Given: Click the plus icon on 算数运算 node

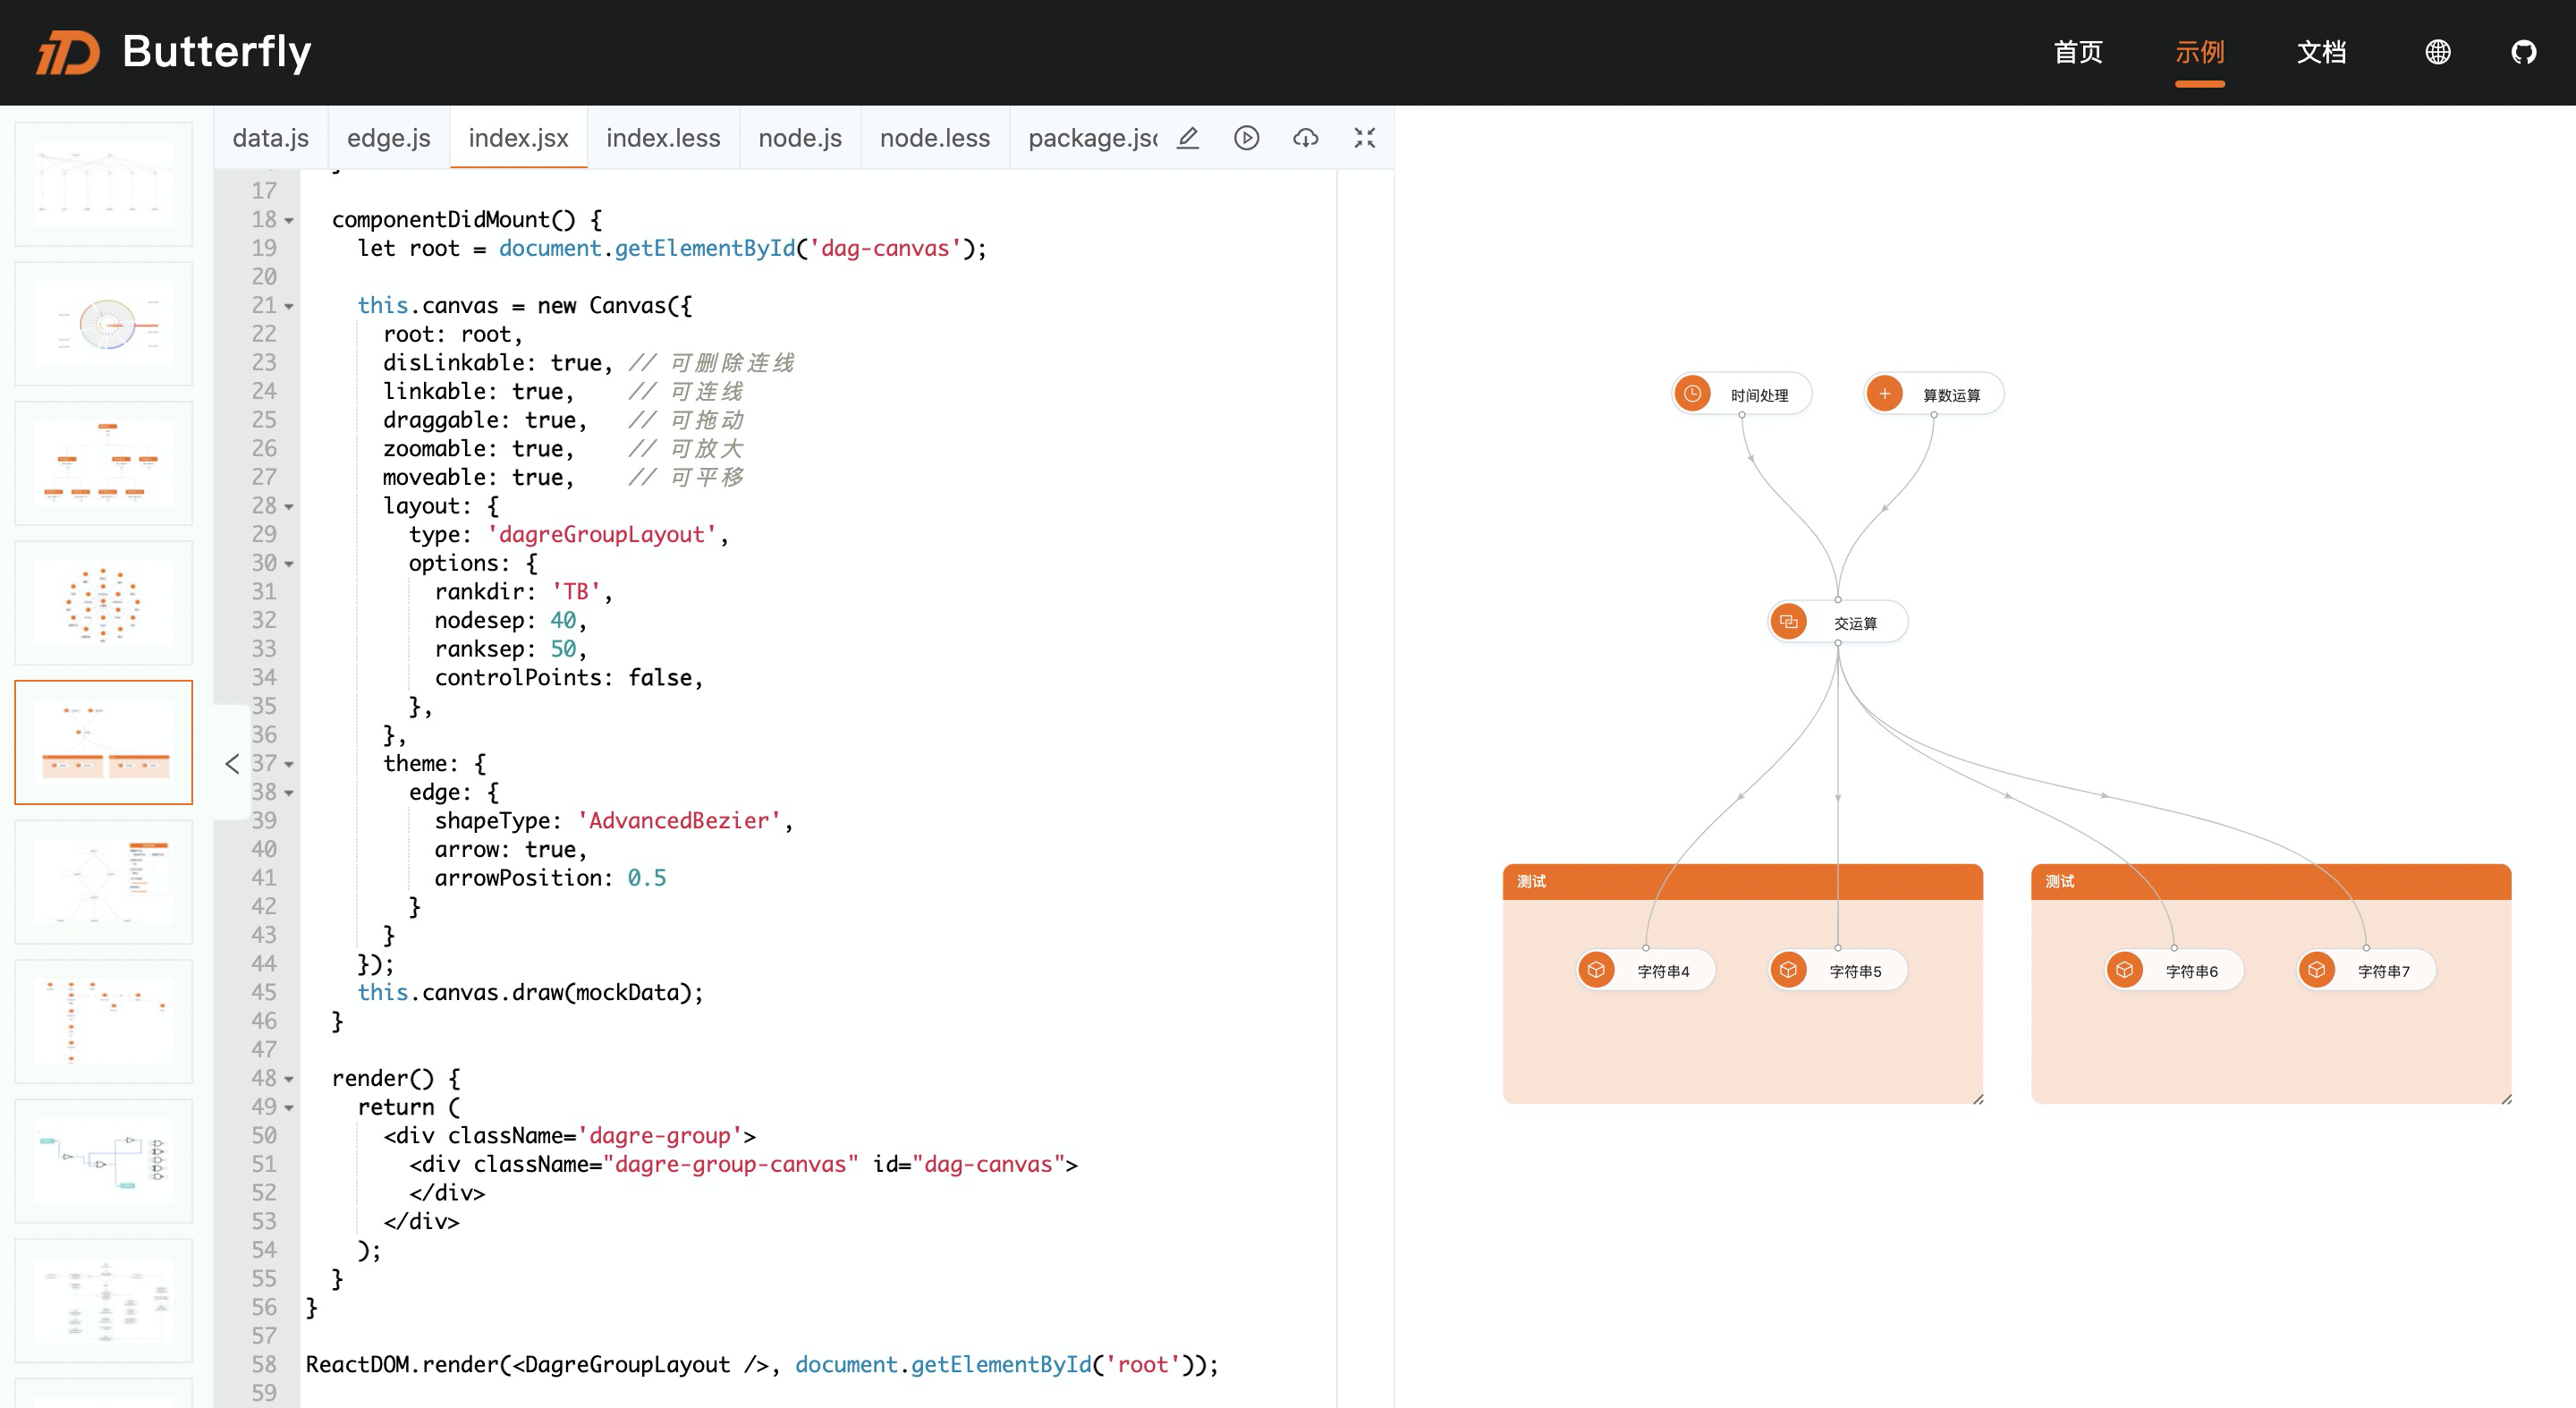Looking at the screenshot, I should point(1884,394).
